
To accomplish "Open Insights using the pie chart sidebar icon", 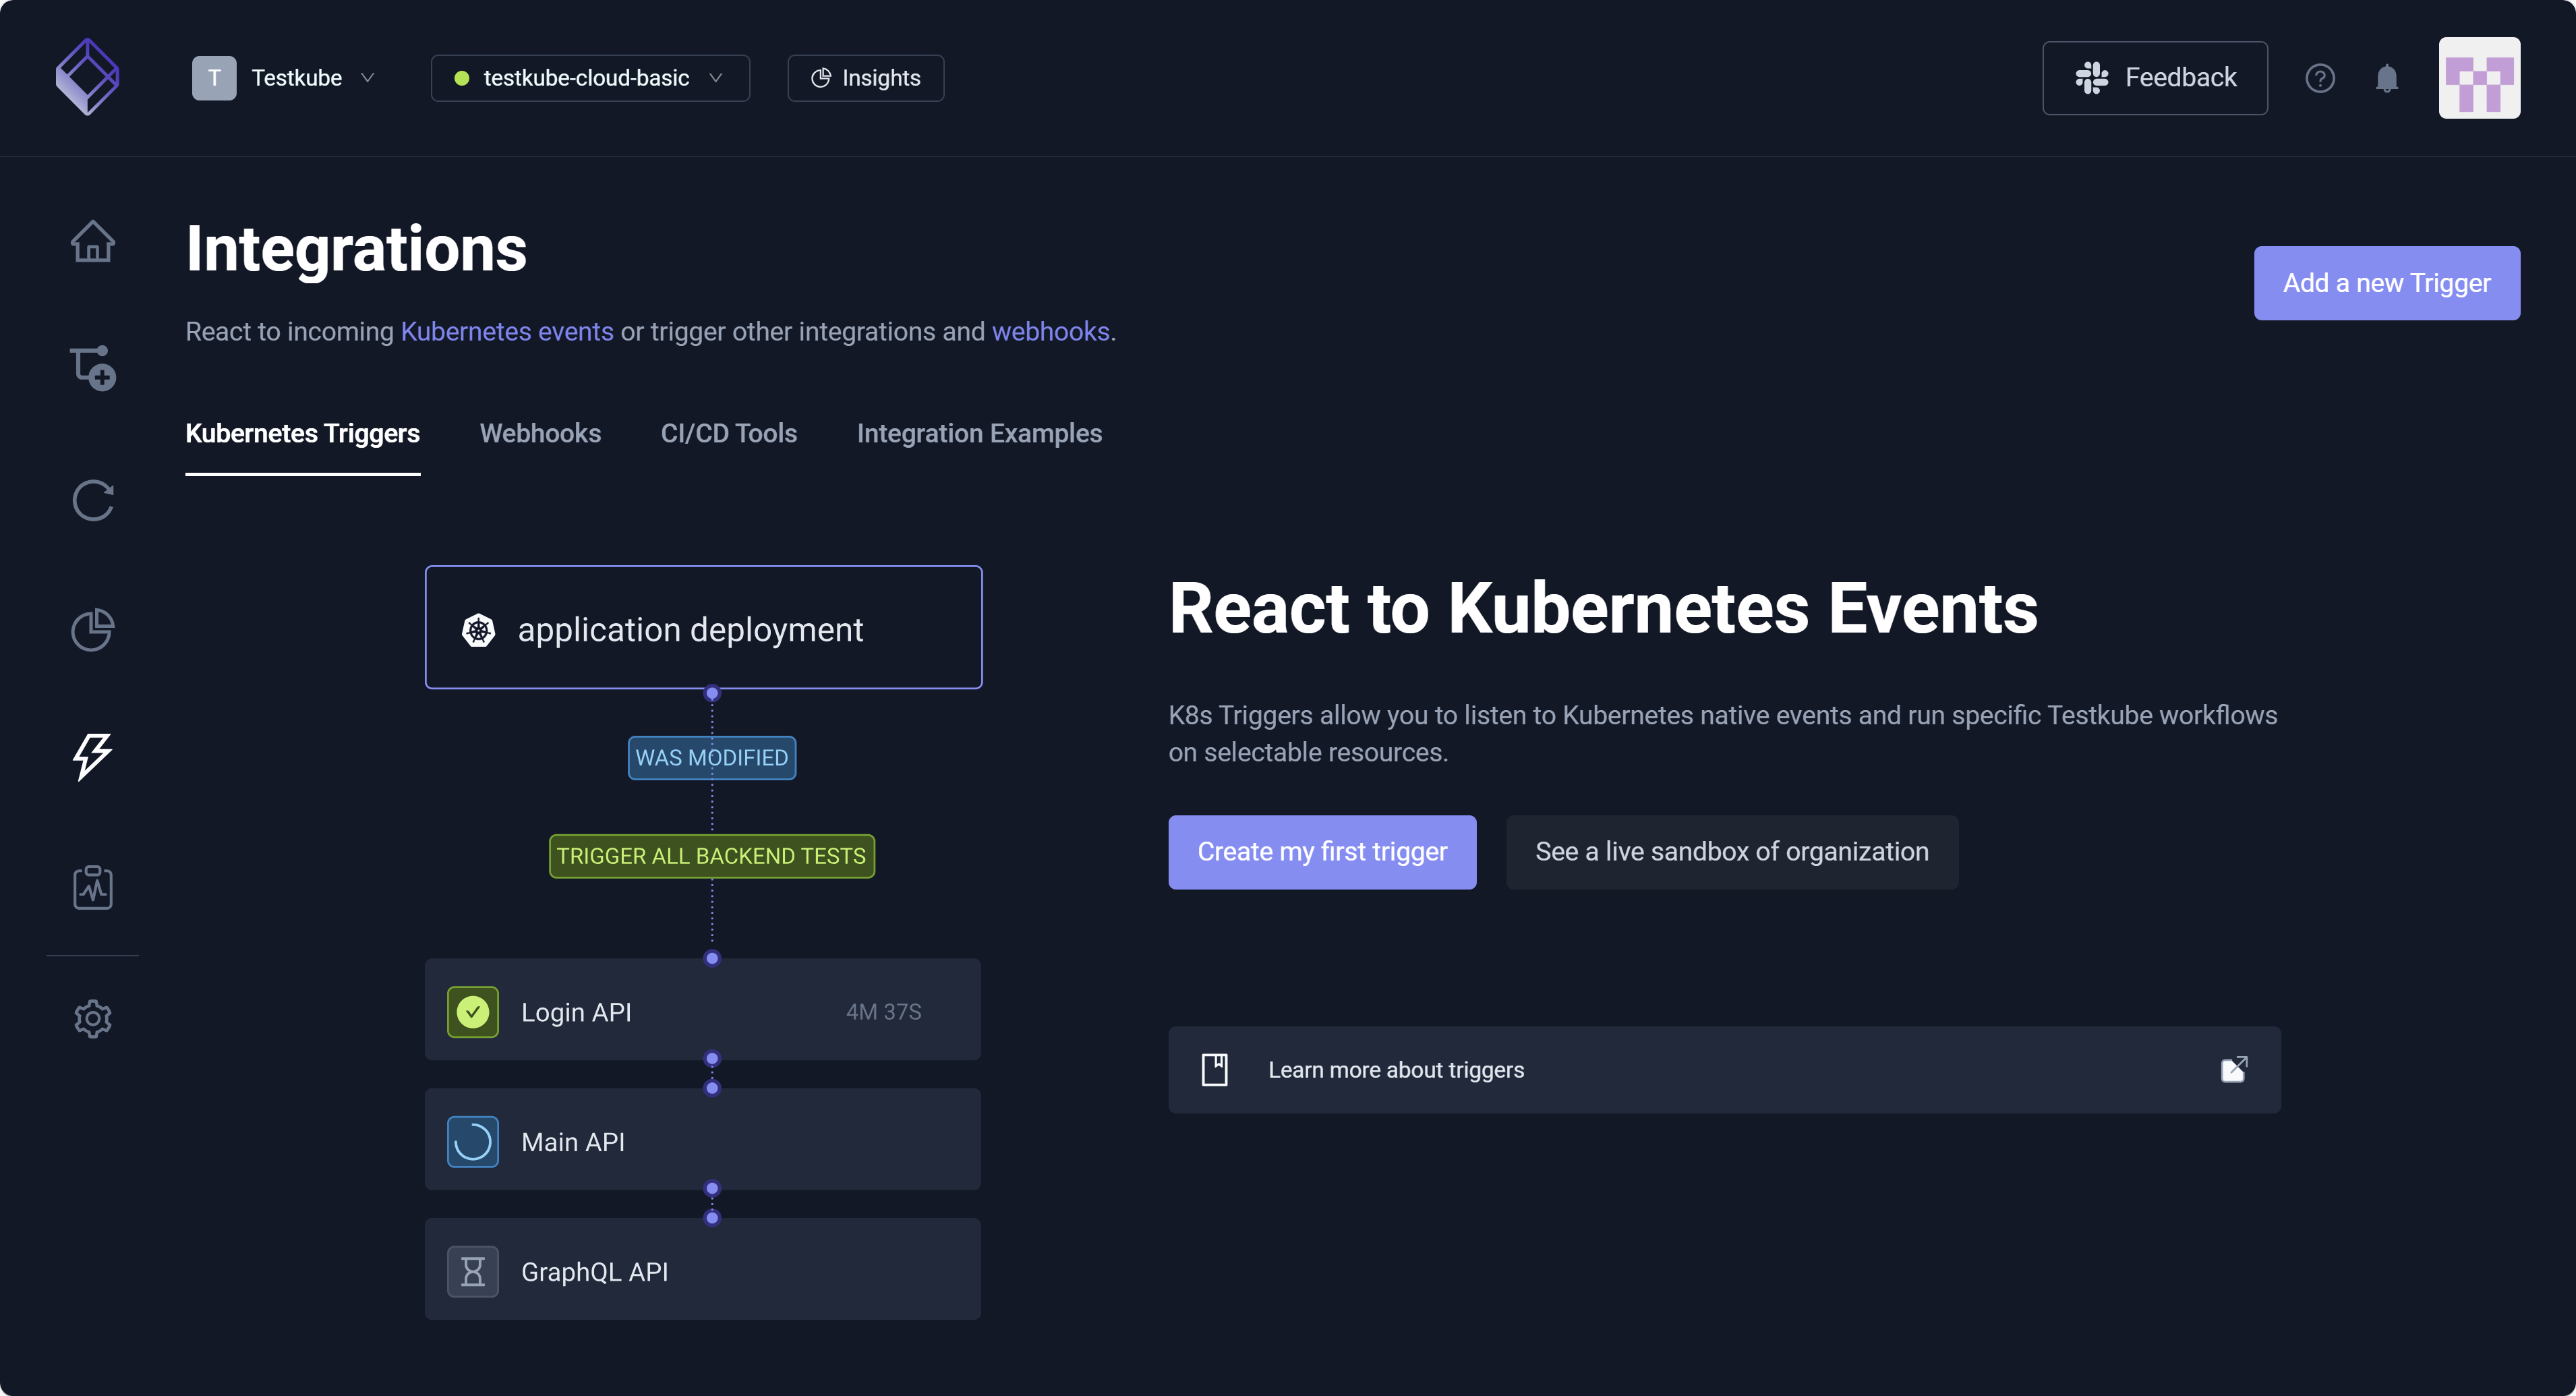I will pos(92,629).
